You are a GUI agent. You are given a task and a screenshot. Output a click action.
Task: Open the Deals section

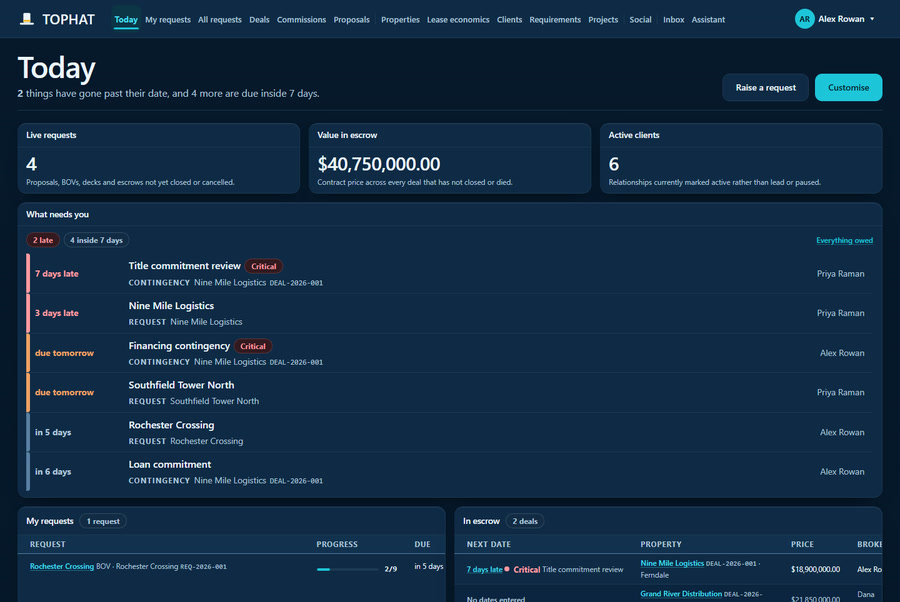(259, 20)
